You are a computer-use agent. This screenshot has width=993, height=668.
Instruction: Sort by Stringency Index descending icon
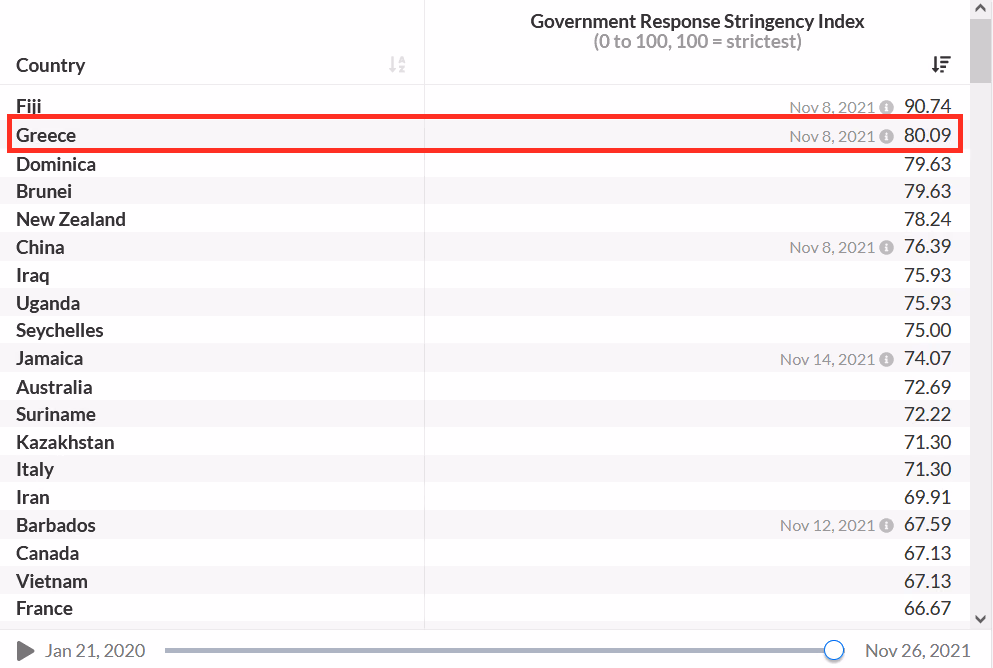[x=941, y=64]
